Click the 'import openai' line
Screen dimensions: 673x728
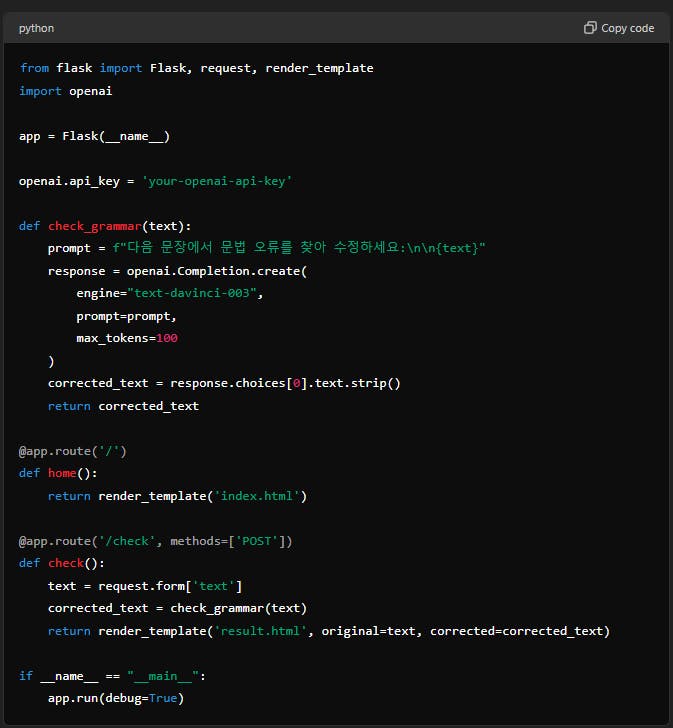coord(65,91)
